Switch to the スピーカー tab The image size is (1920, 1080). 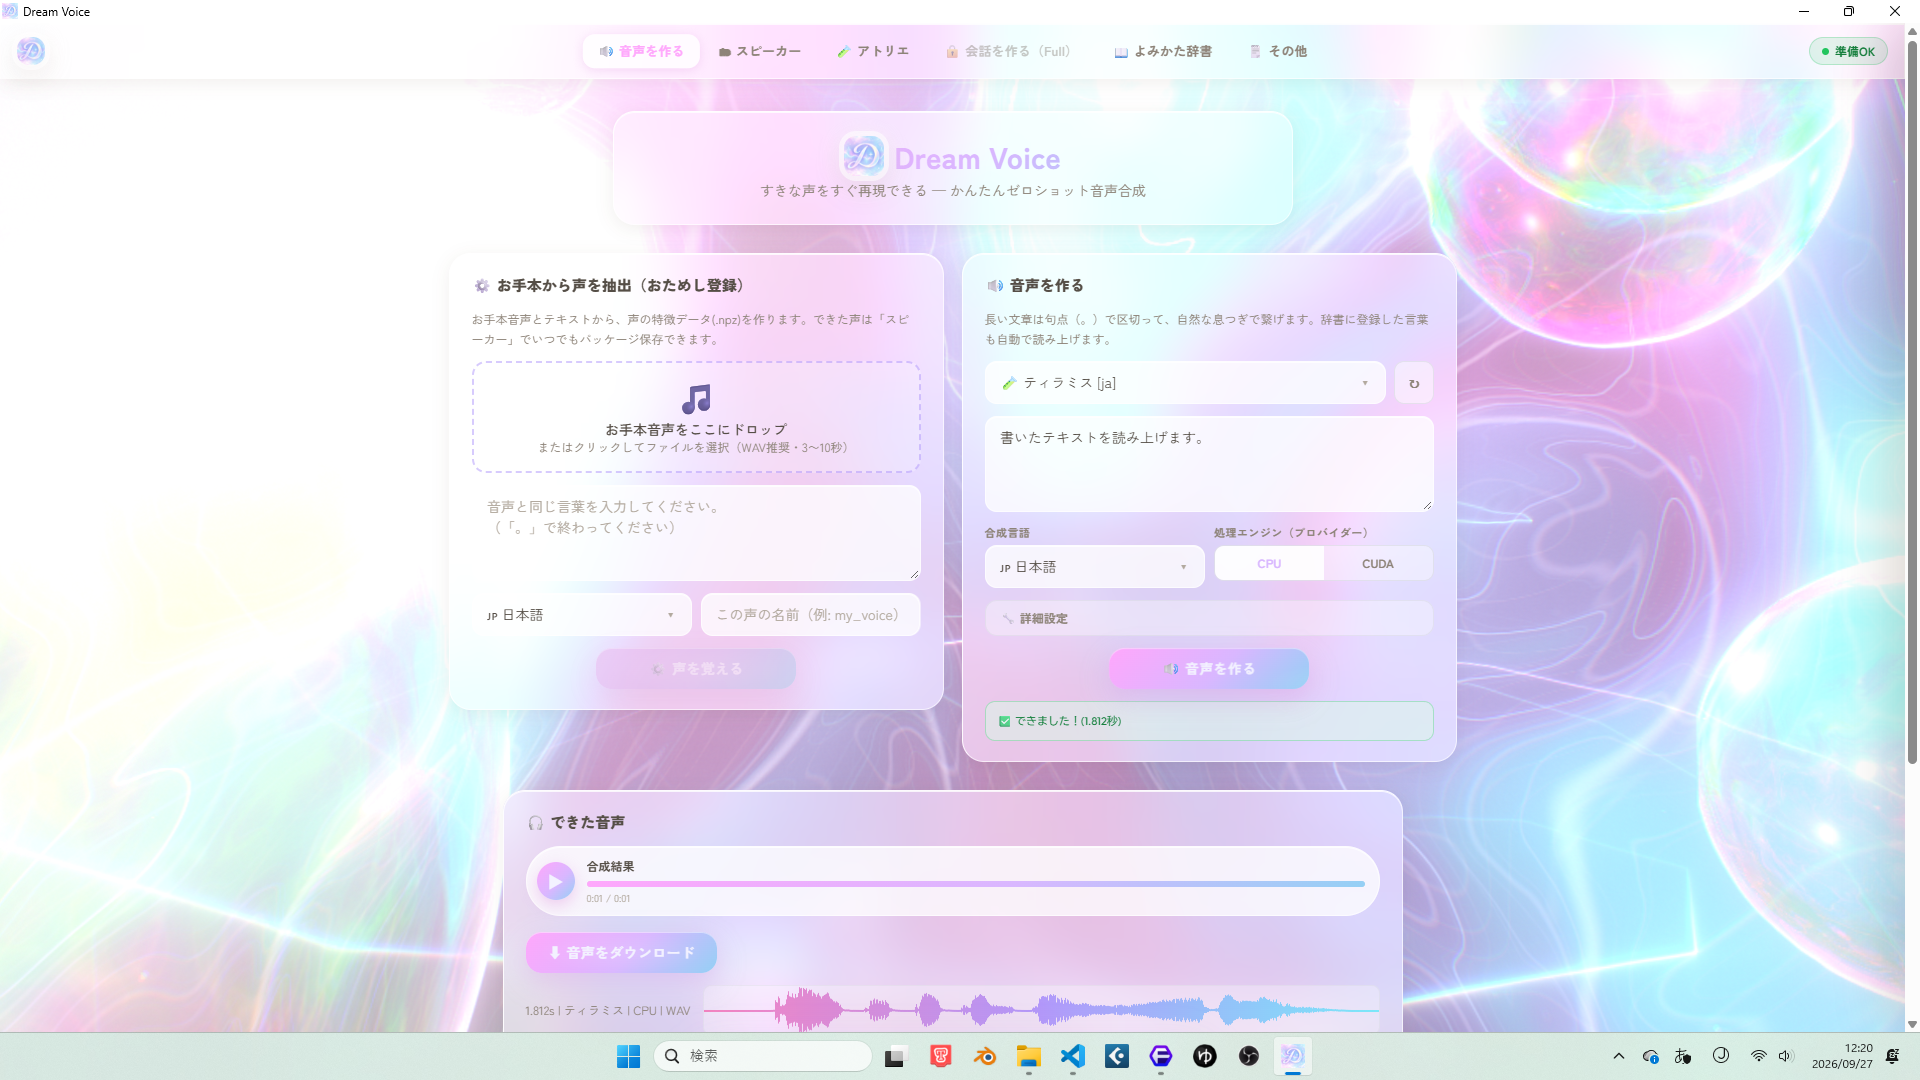[760, 51]
